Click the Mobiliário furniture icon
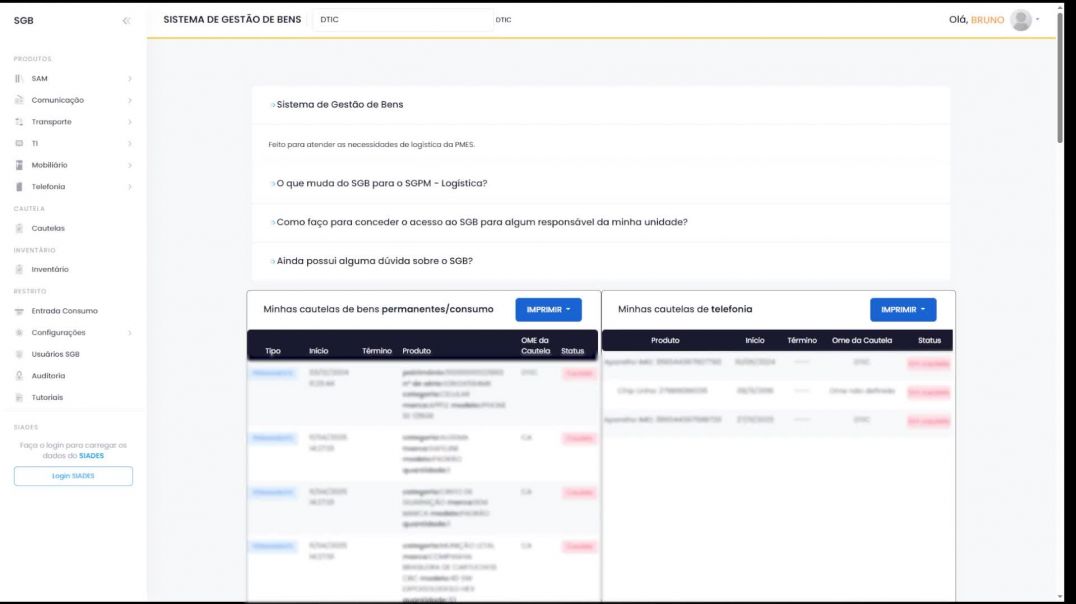This screenshot has height=604, width=1076. [19, 165]
